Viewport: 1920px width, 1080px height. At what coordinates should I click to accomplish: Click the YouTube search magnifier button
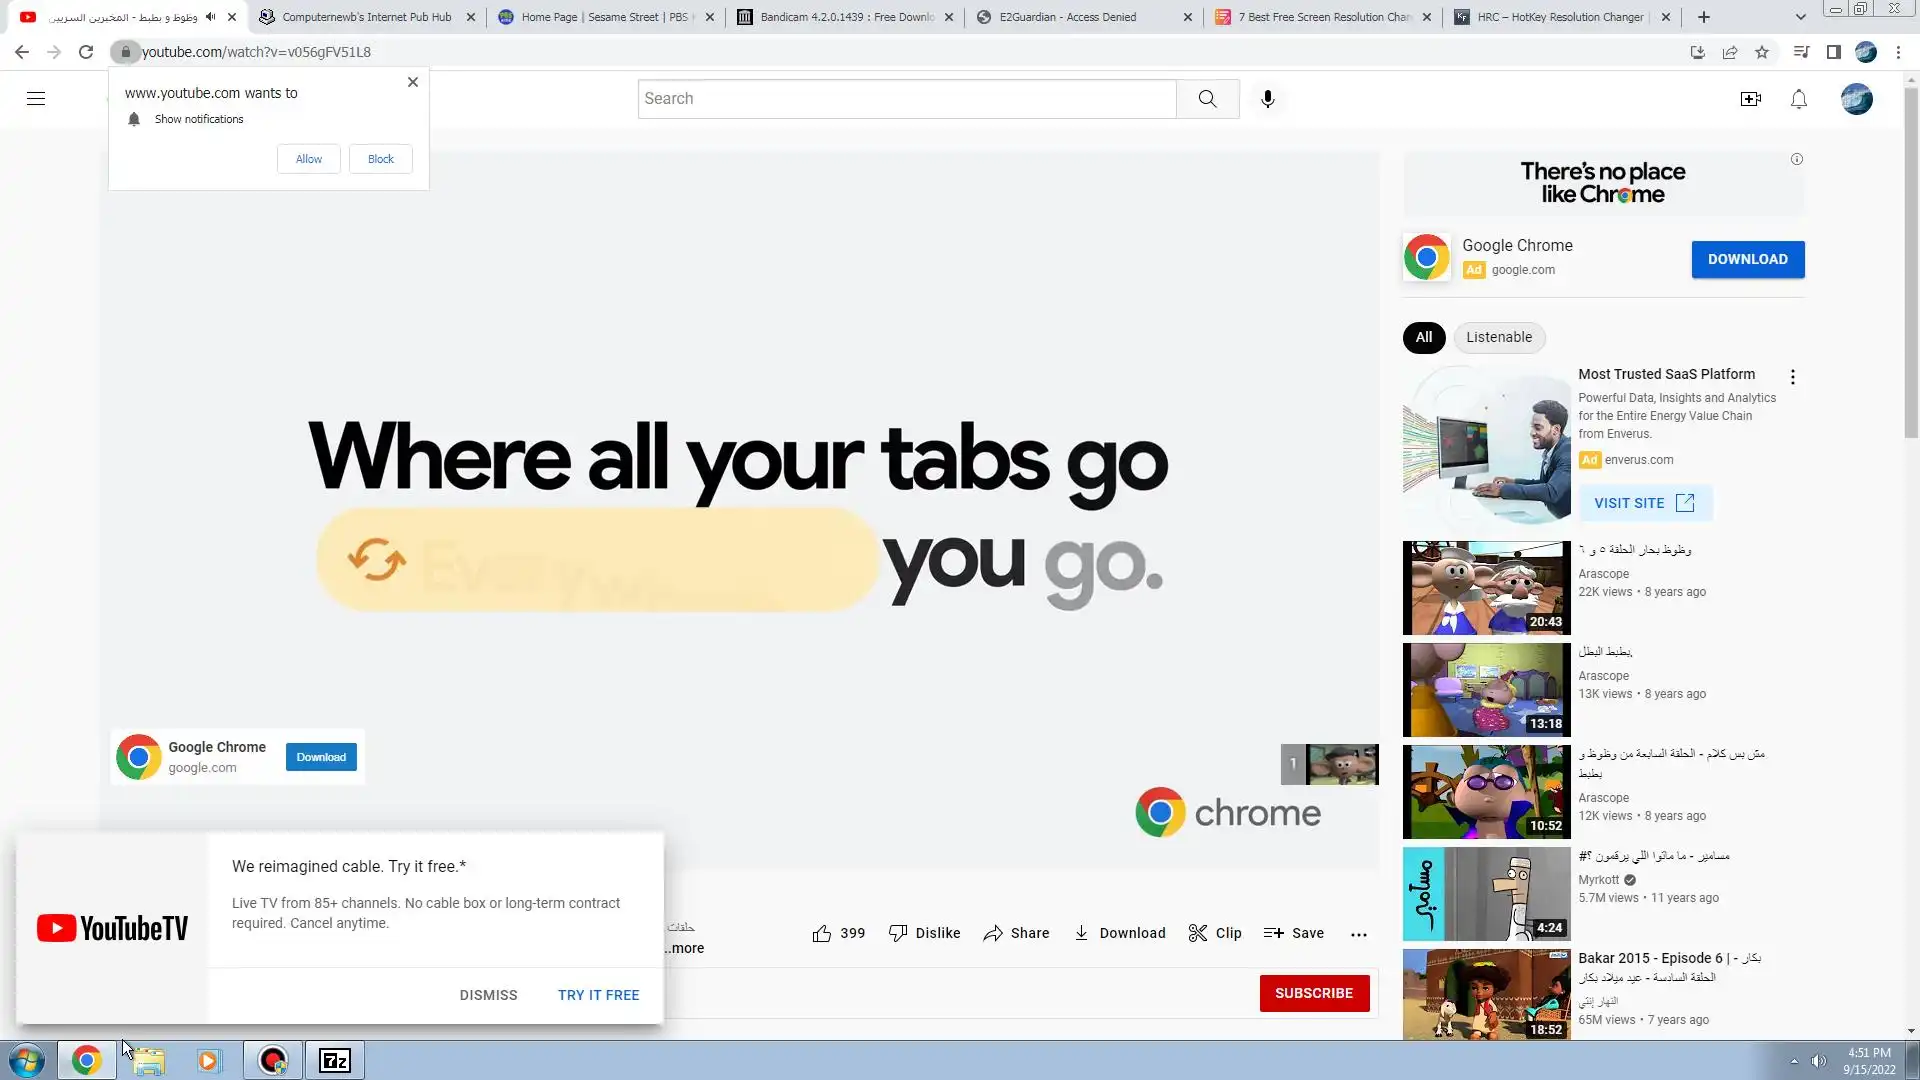[x=1207, y=99]
